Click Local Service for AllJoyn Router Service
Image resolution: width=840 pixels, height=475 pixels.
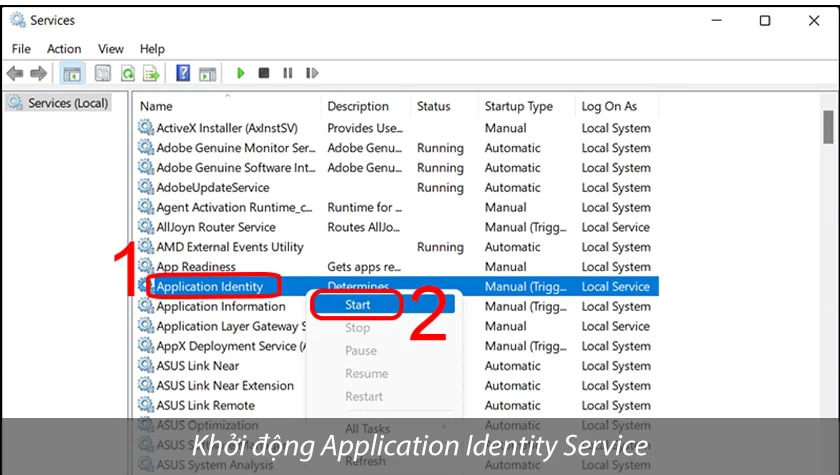(x=616, y=227)
